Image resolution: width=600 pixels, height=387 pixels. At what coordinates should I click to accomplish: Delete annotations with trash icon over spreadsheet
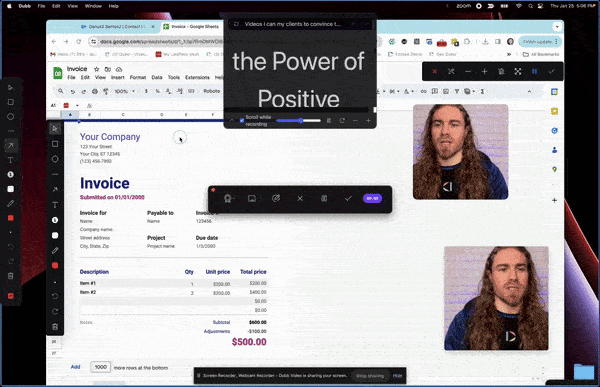point(55,327)
